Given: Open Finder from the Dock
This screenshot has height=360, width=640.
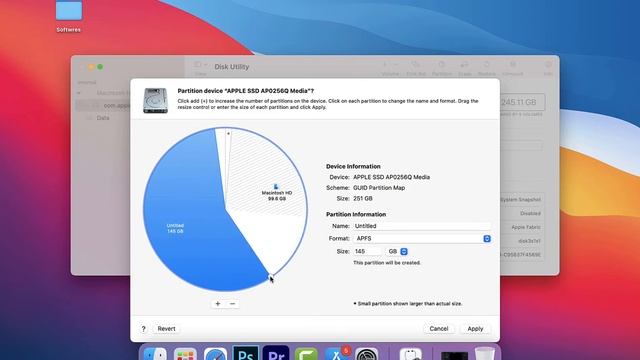Looking at the screenshot, I should [x=155, y=353].
